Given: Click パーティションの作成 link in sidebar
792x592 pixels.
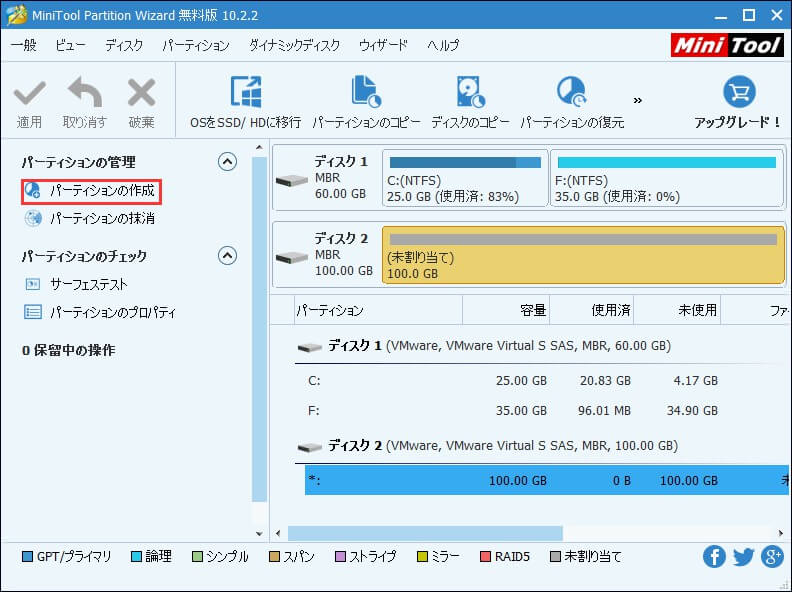Looking at the screenshot, I should click(91, 191).
